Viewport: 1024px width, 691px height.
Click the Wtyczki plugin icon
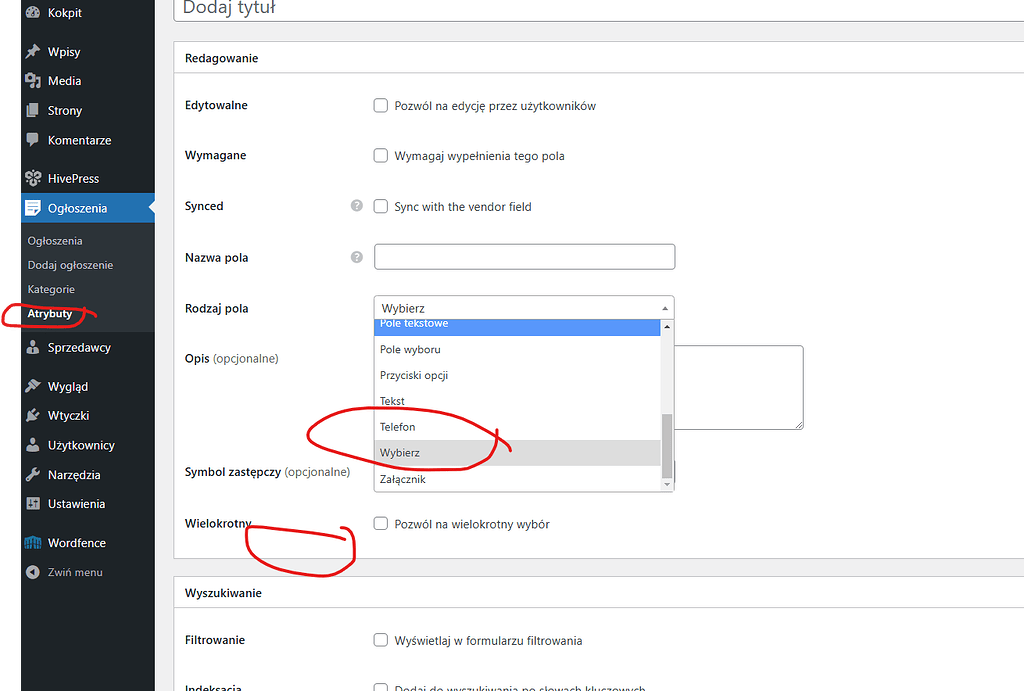[31, 415]
